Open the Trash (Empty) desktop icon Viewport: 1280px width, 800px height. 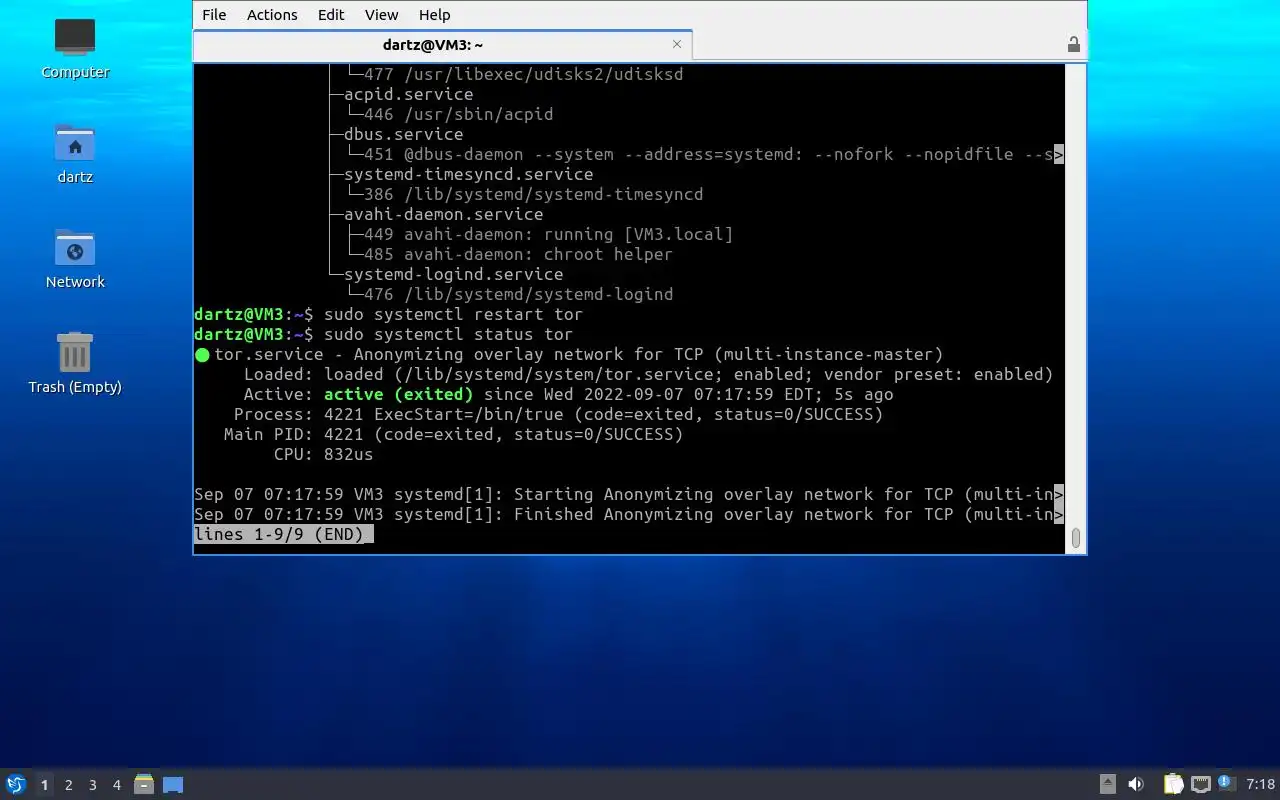coord(75,363)
